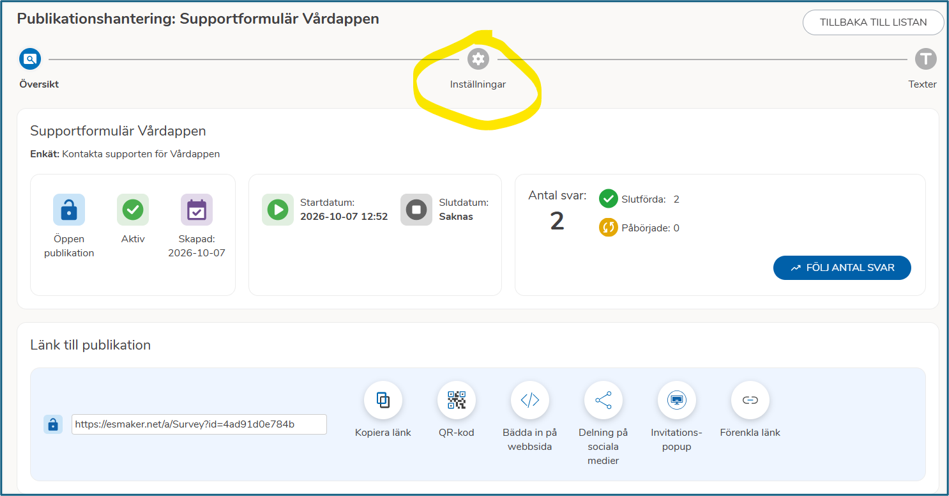949x496 pixels.
Task: Click the Kopiera länk icon
Action: tap(383, 400)
